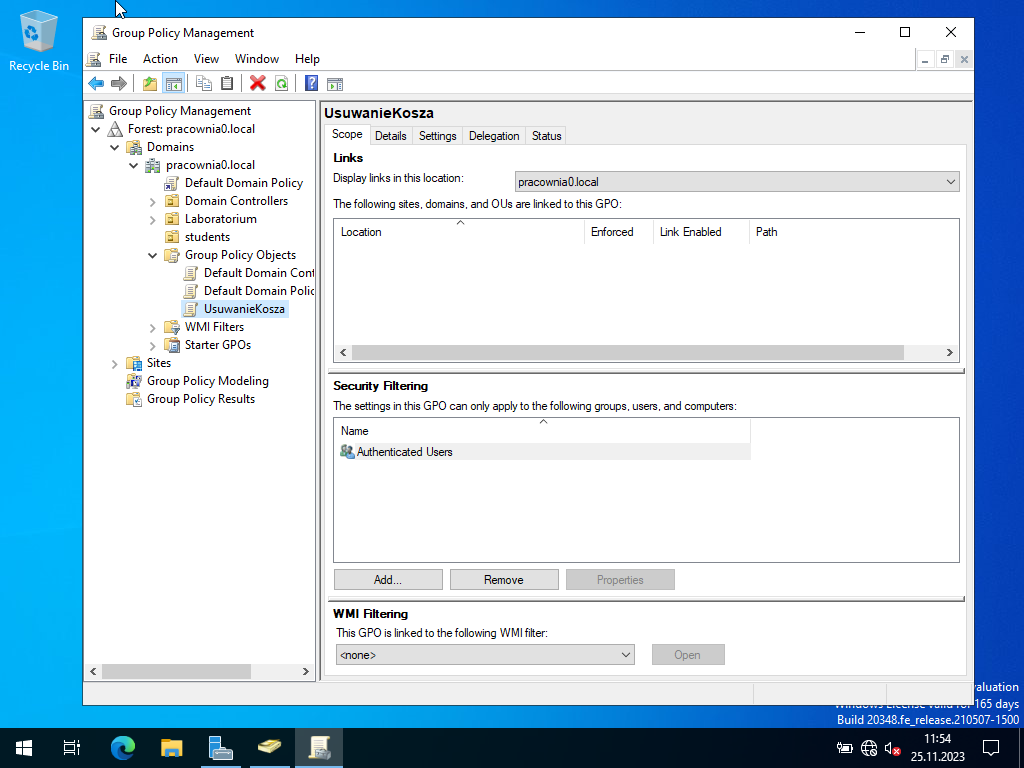
Task: Select the UsuwanieKosza GPO in tree
Action: coord(244,309)
